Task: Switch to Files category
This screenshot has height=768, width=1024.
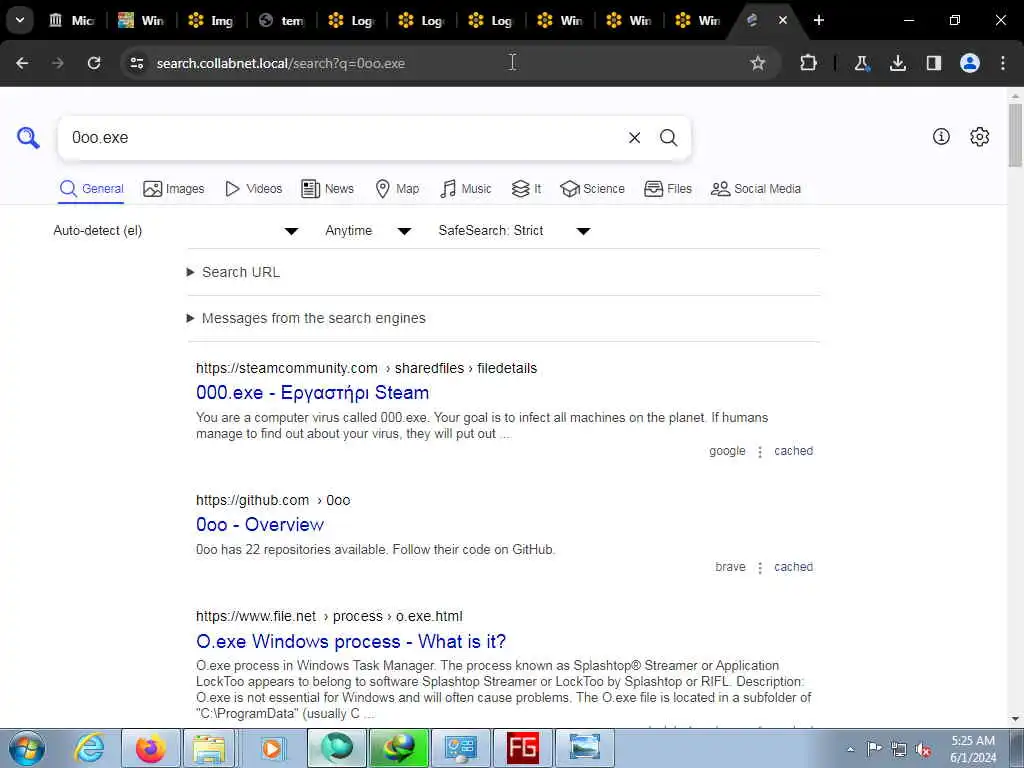Action: pyautogui.click(x=667, y=189)
